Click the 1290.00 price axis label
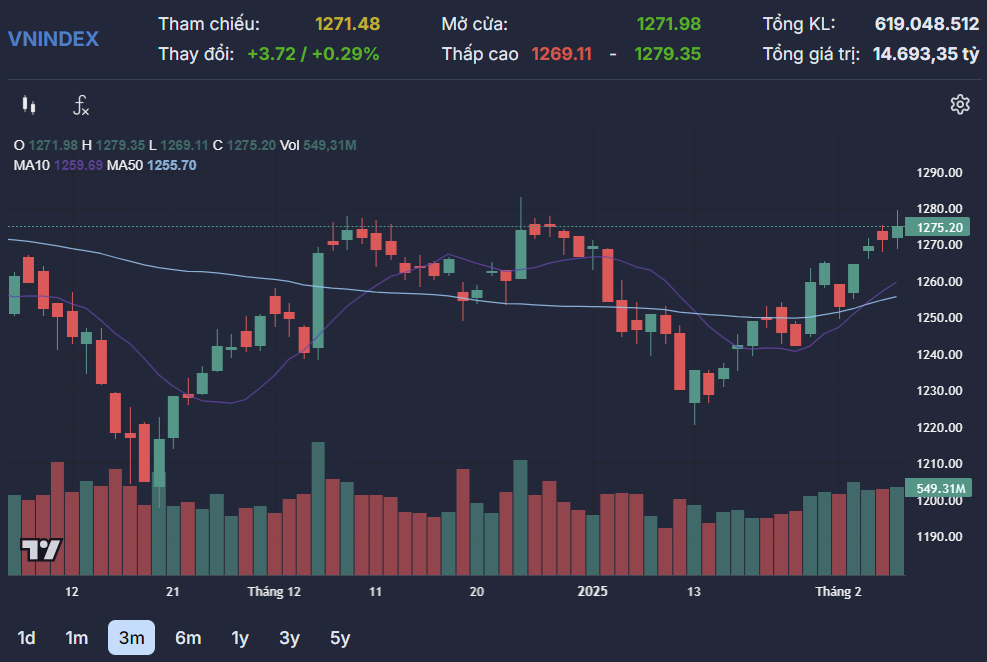 point(939,173)
